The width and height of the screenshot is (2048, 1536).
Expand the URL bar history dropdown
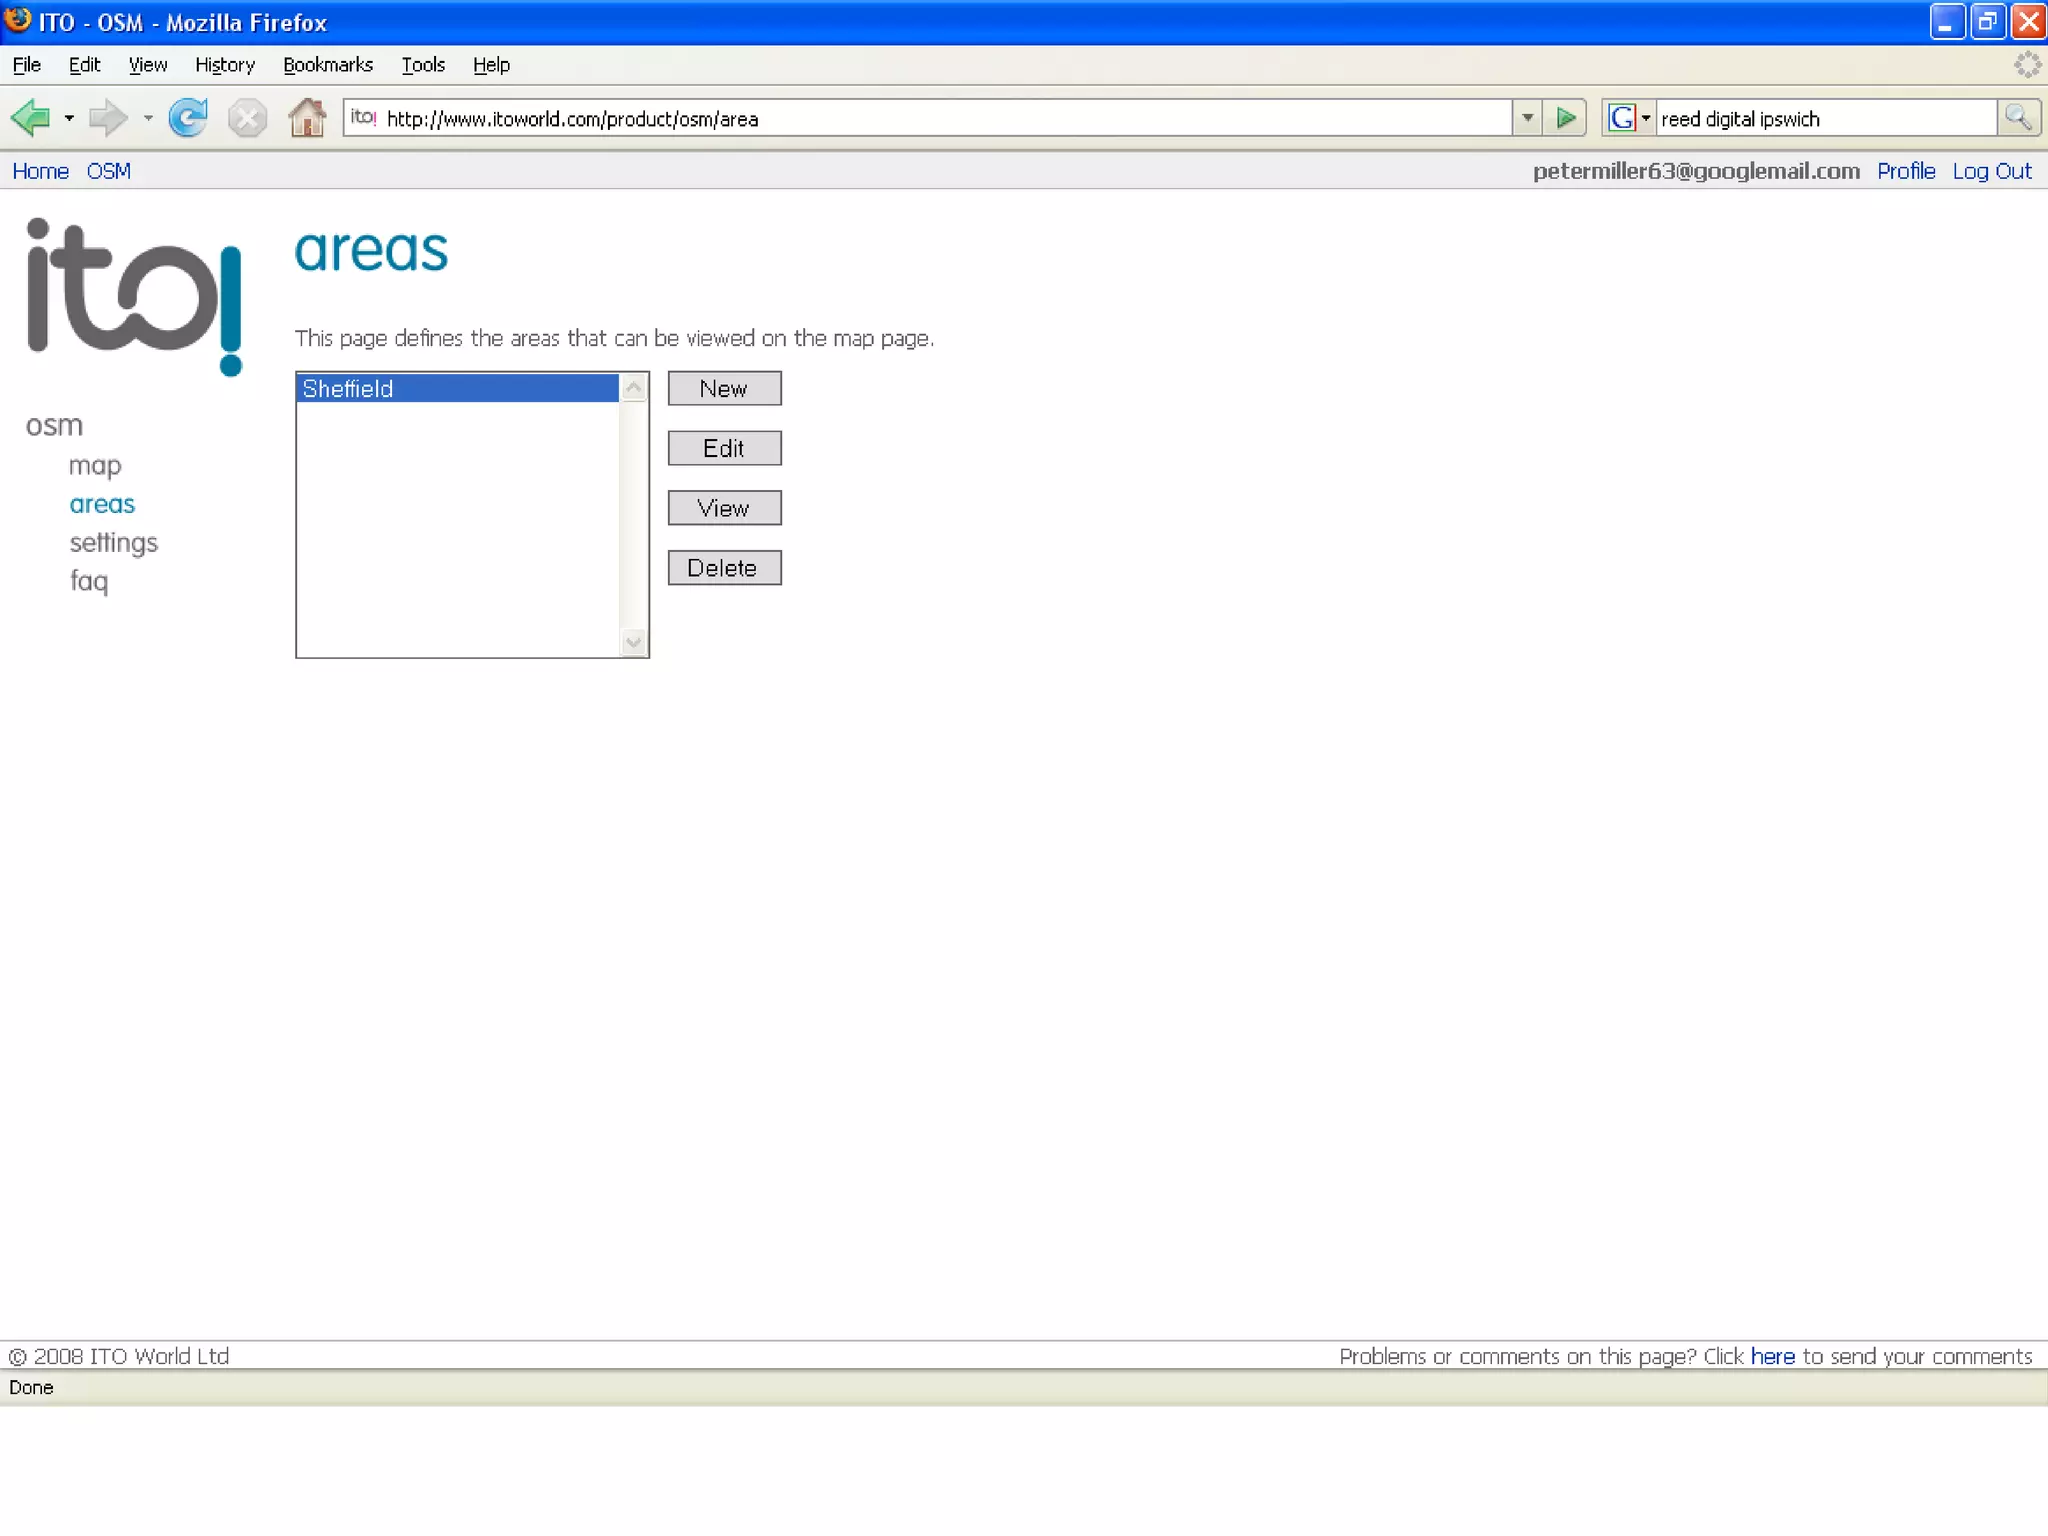[x=1527, y=118]
